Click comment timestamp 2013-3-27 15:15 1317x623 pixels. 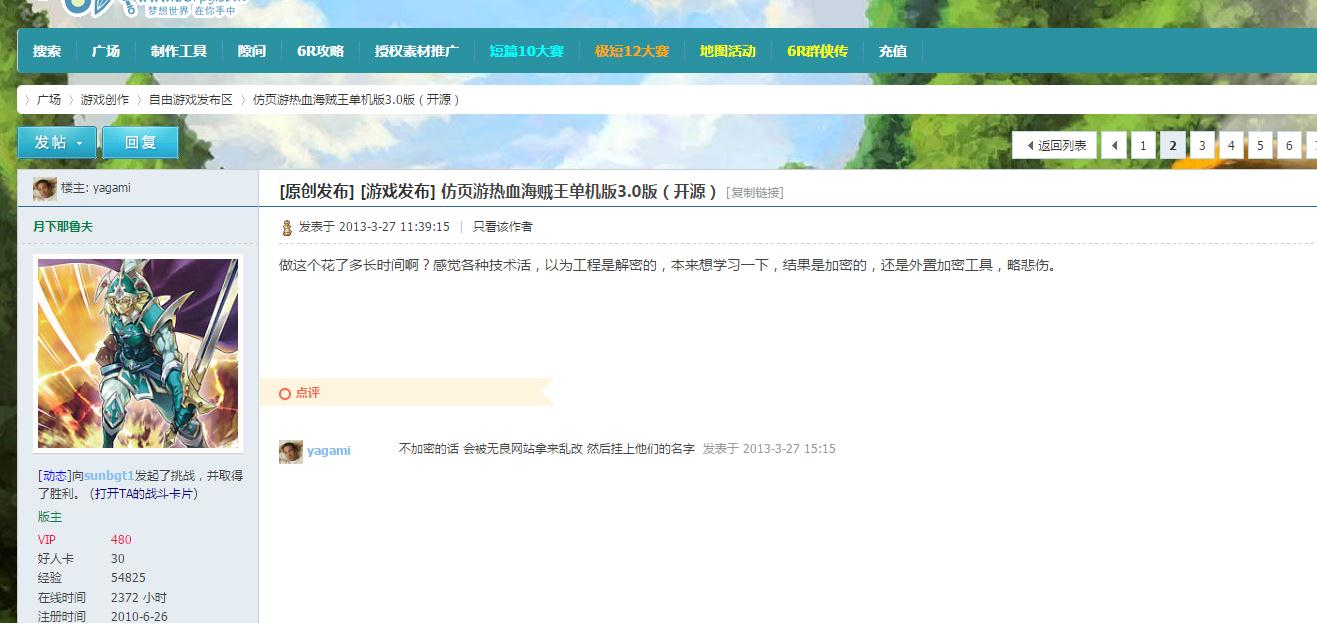click(x=789, y=449)
